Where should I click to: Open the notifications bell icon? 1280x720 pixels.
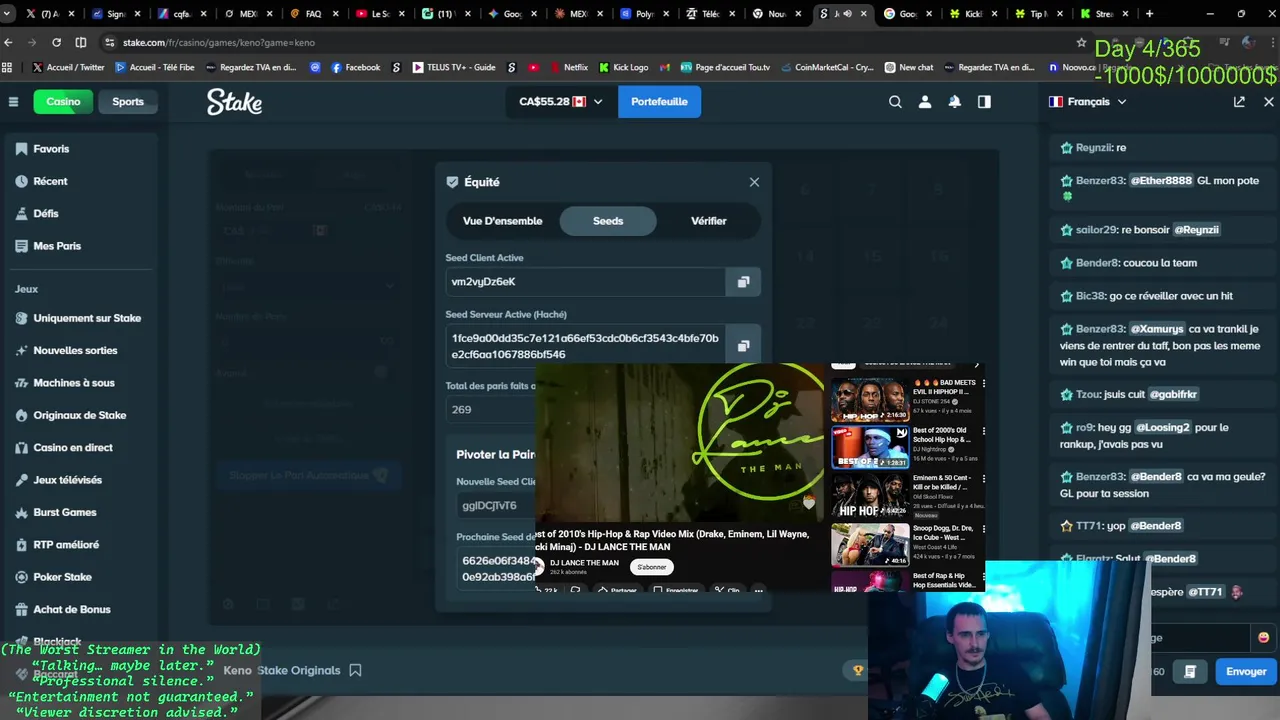pos(955,101)
